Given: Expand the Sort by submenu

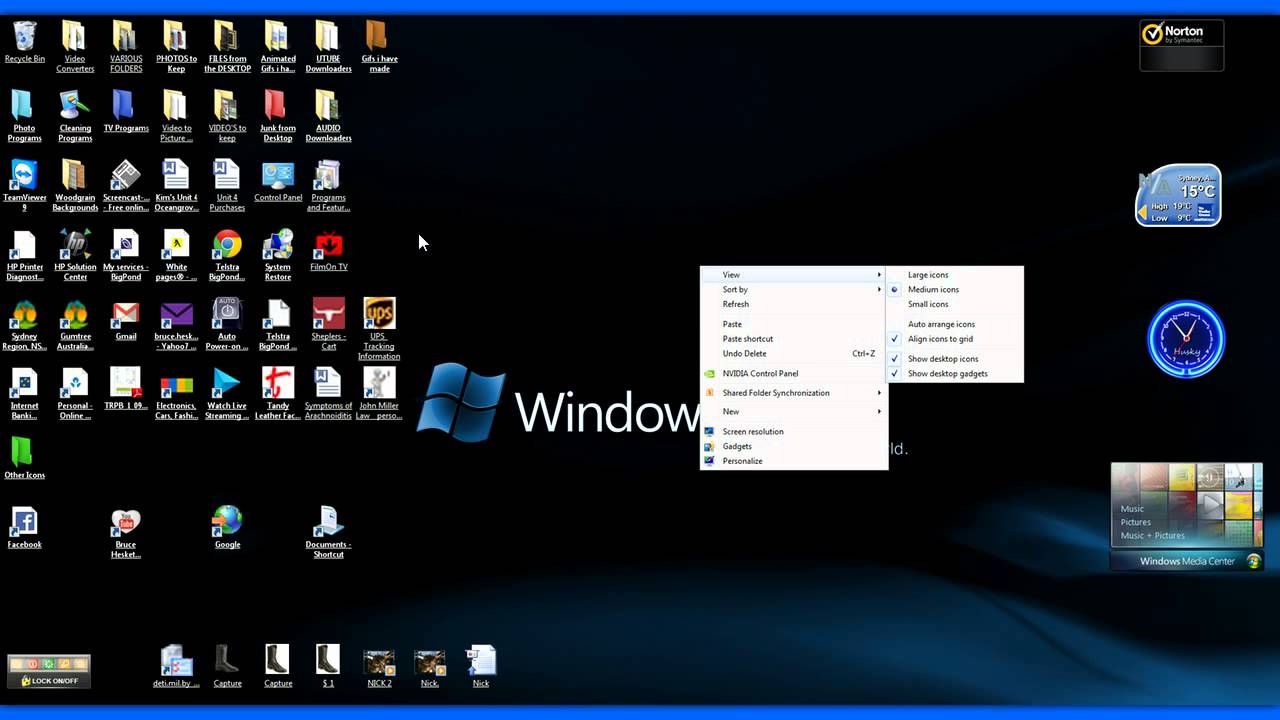Looking at the screenshot, I should 794,289.
